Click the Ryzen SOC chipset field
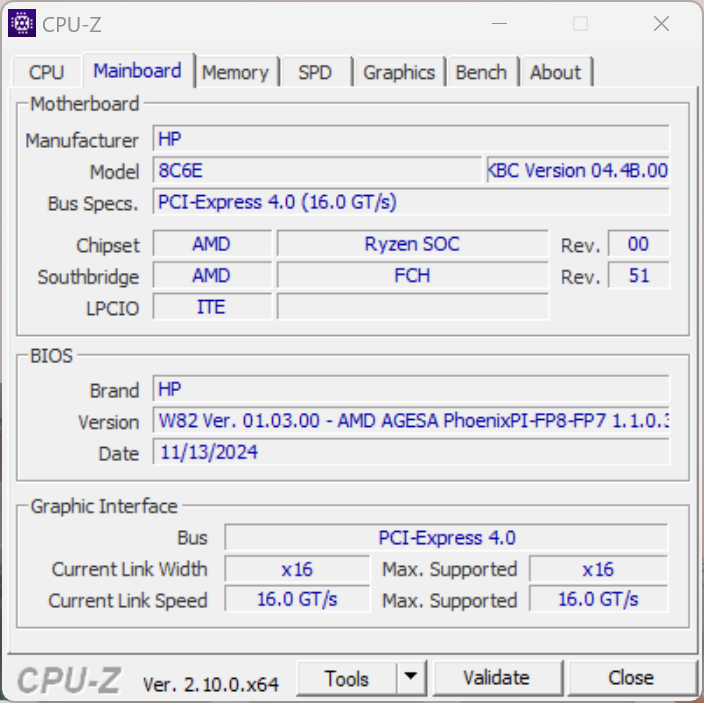Image resolution: width=704 pixels, height=703 pixels. pos(413,244)
